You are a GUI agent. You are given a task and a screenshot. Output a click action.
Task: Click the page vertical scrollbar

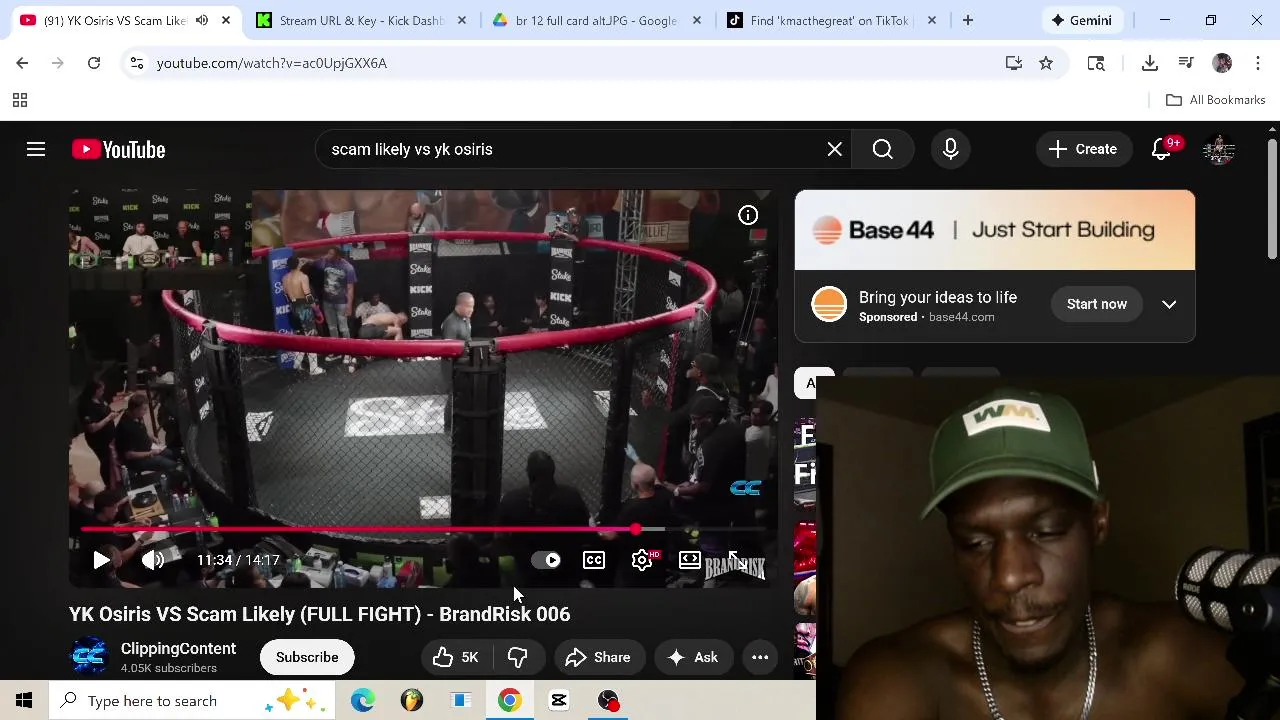tap(1272, 200)
